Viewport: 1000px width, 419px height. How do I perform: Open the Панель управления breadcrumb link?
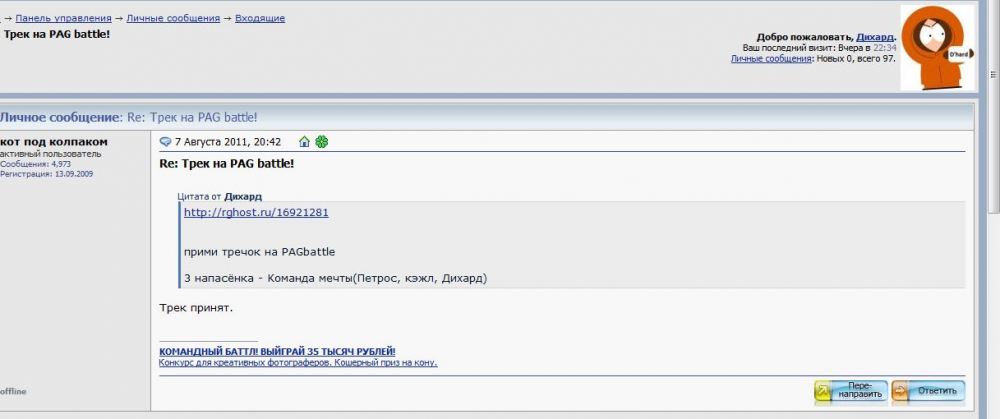[58, 18]
